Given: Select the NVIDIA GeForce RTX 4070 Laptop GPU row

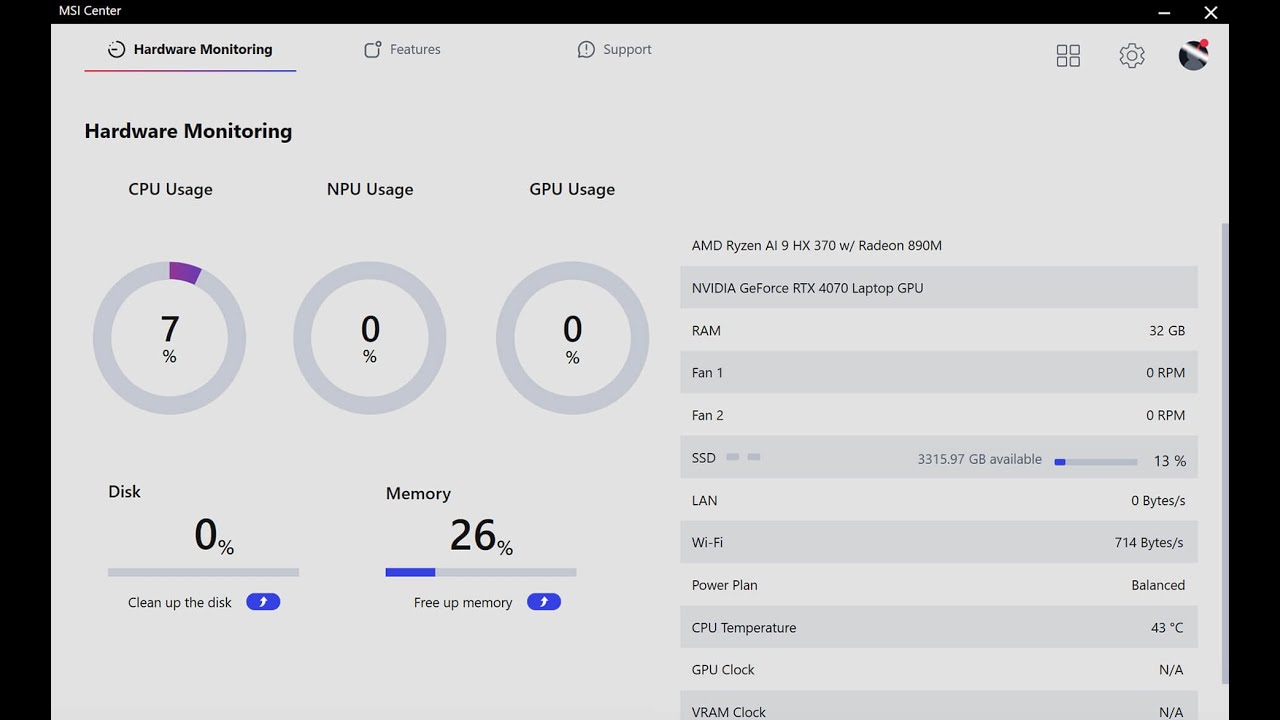Looking at the screenshot, I should [939, 288].
